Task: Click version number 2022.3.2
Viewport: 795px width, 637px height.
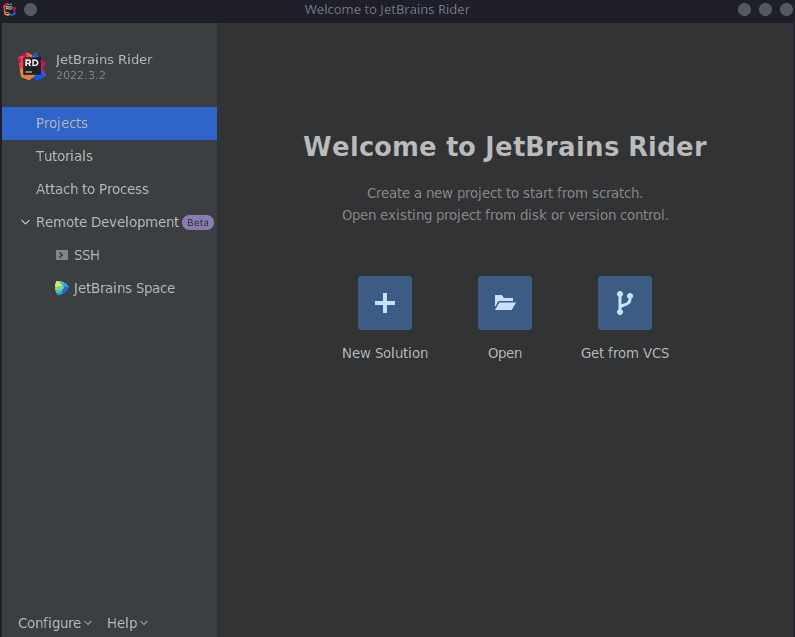Action: [81, 75]
